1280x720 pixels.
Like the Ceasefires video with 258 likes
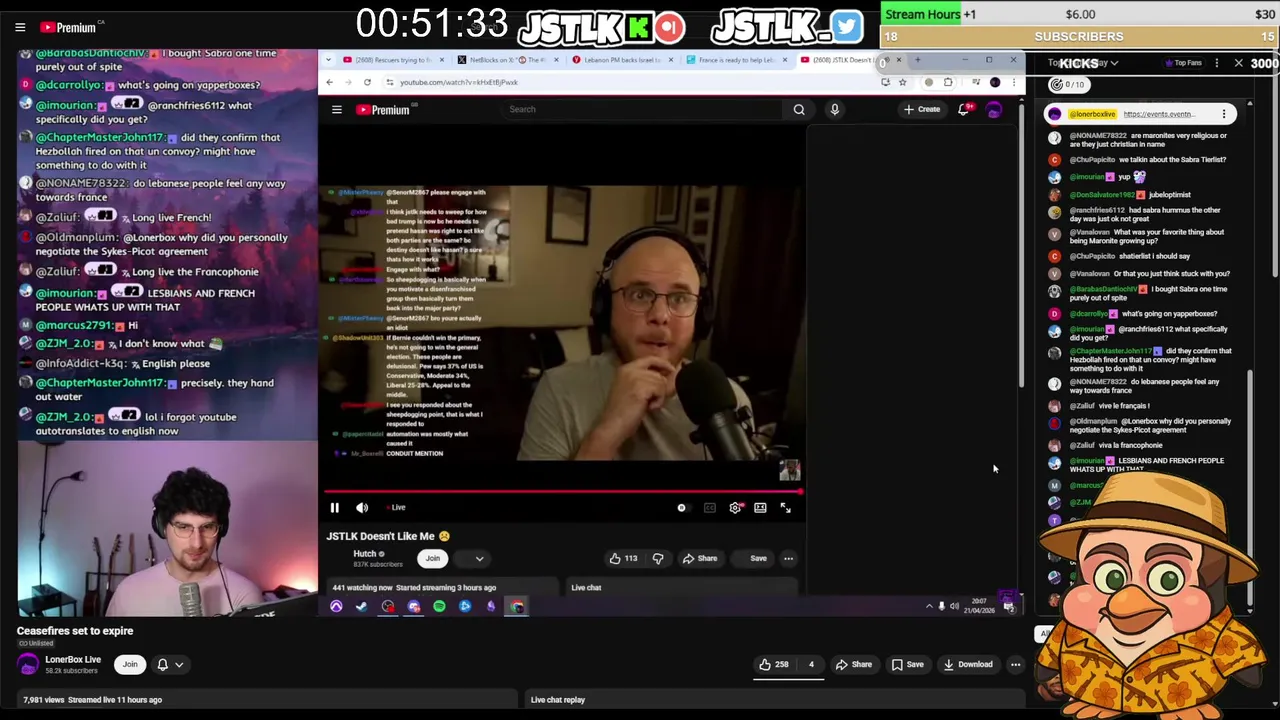[774, 664]
